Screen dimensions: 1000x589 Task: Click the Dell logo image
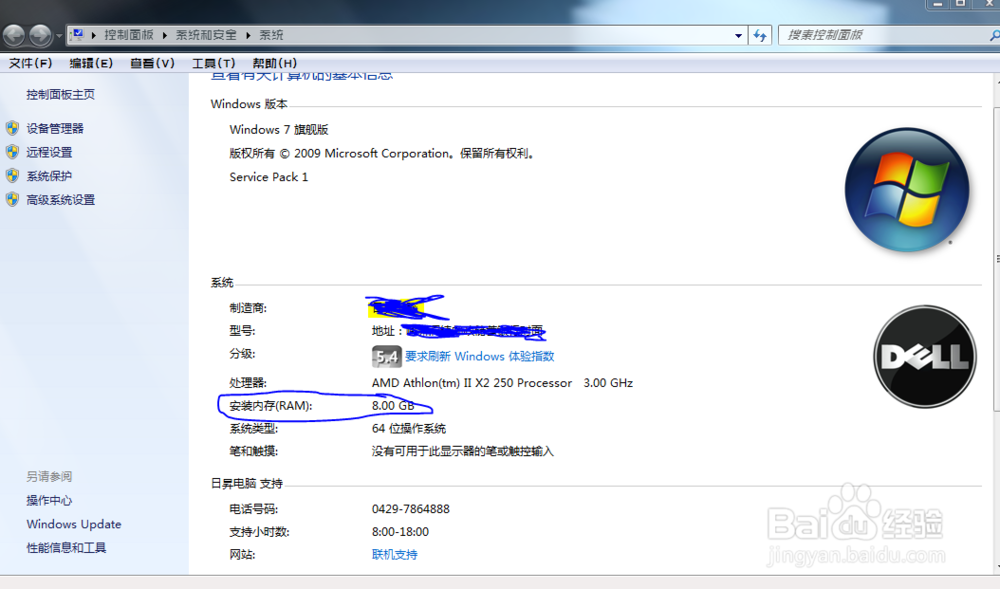pos(925,356)
